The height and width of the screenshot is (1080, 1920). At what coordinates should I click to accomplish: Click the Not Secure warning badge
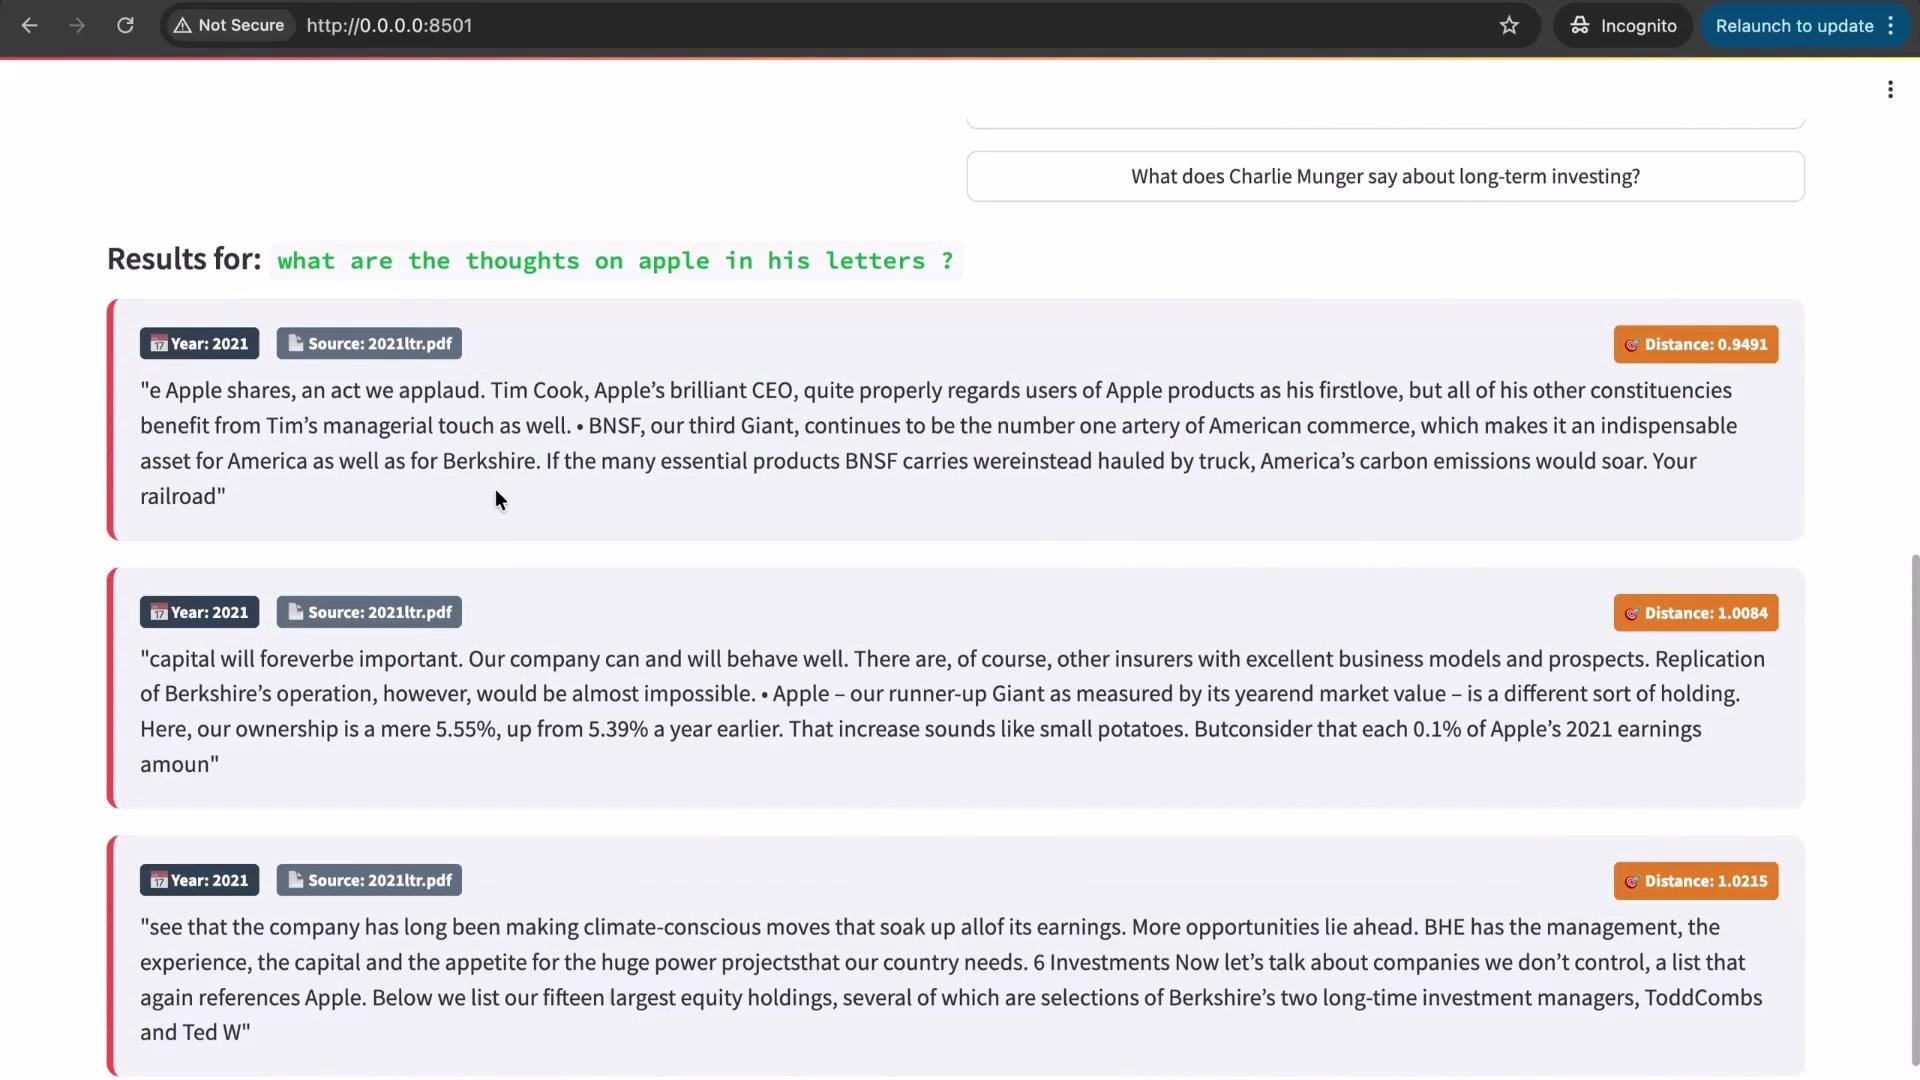click(229, 25)
